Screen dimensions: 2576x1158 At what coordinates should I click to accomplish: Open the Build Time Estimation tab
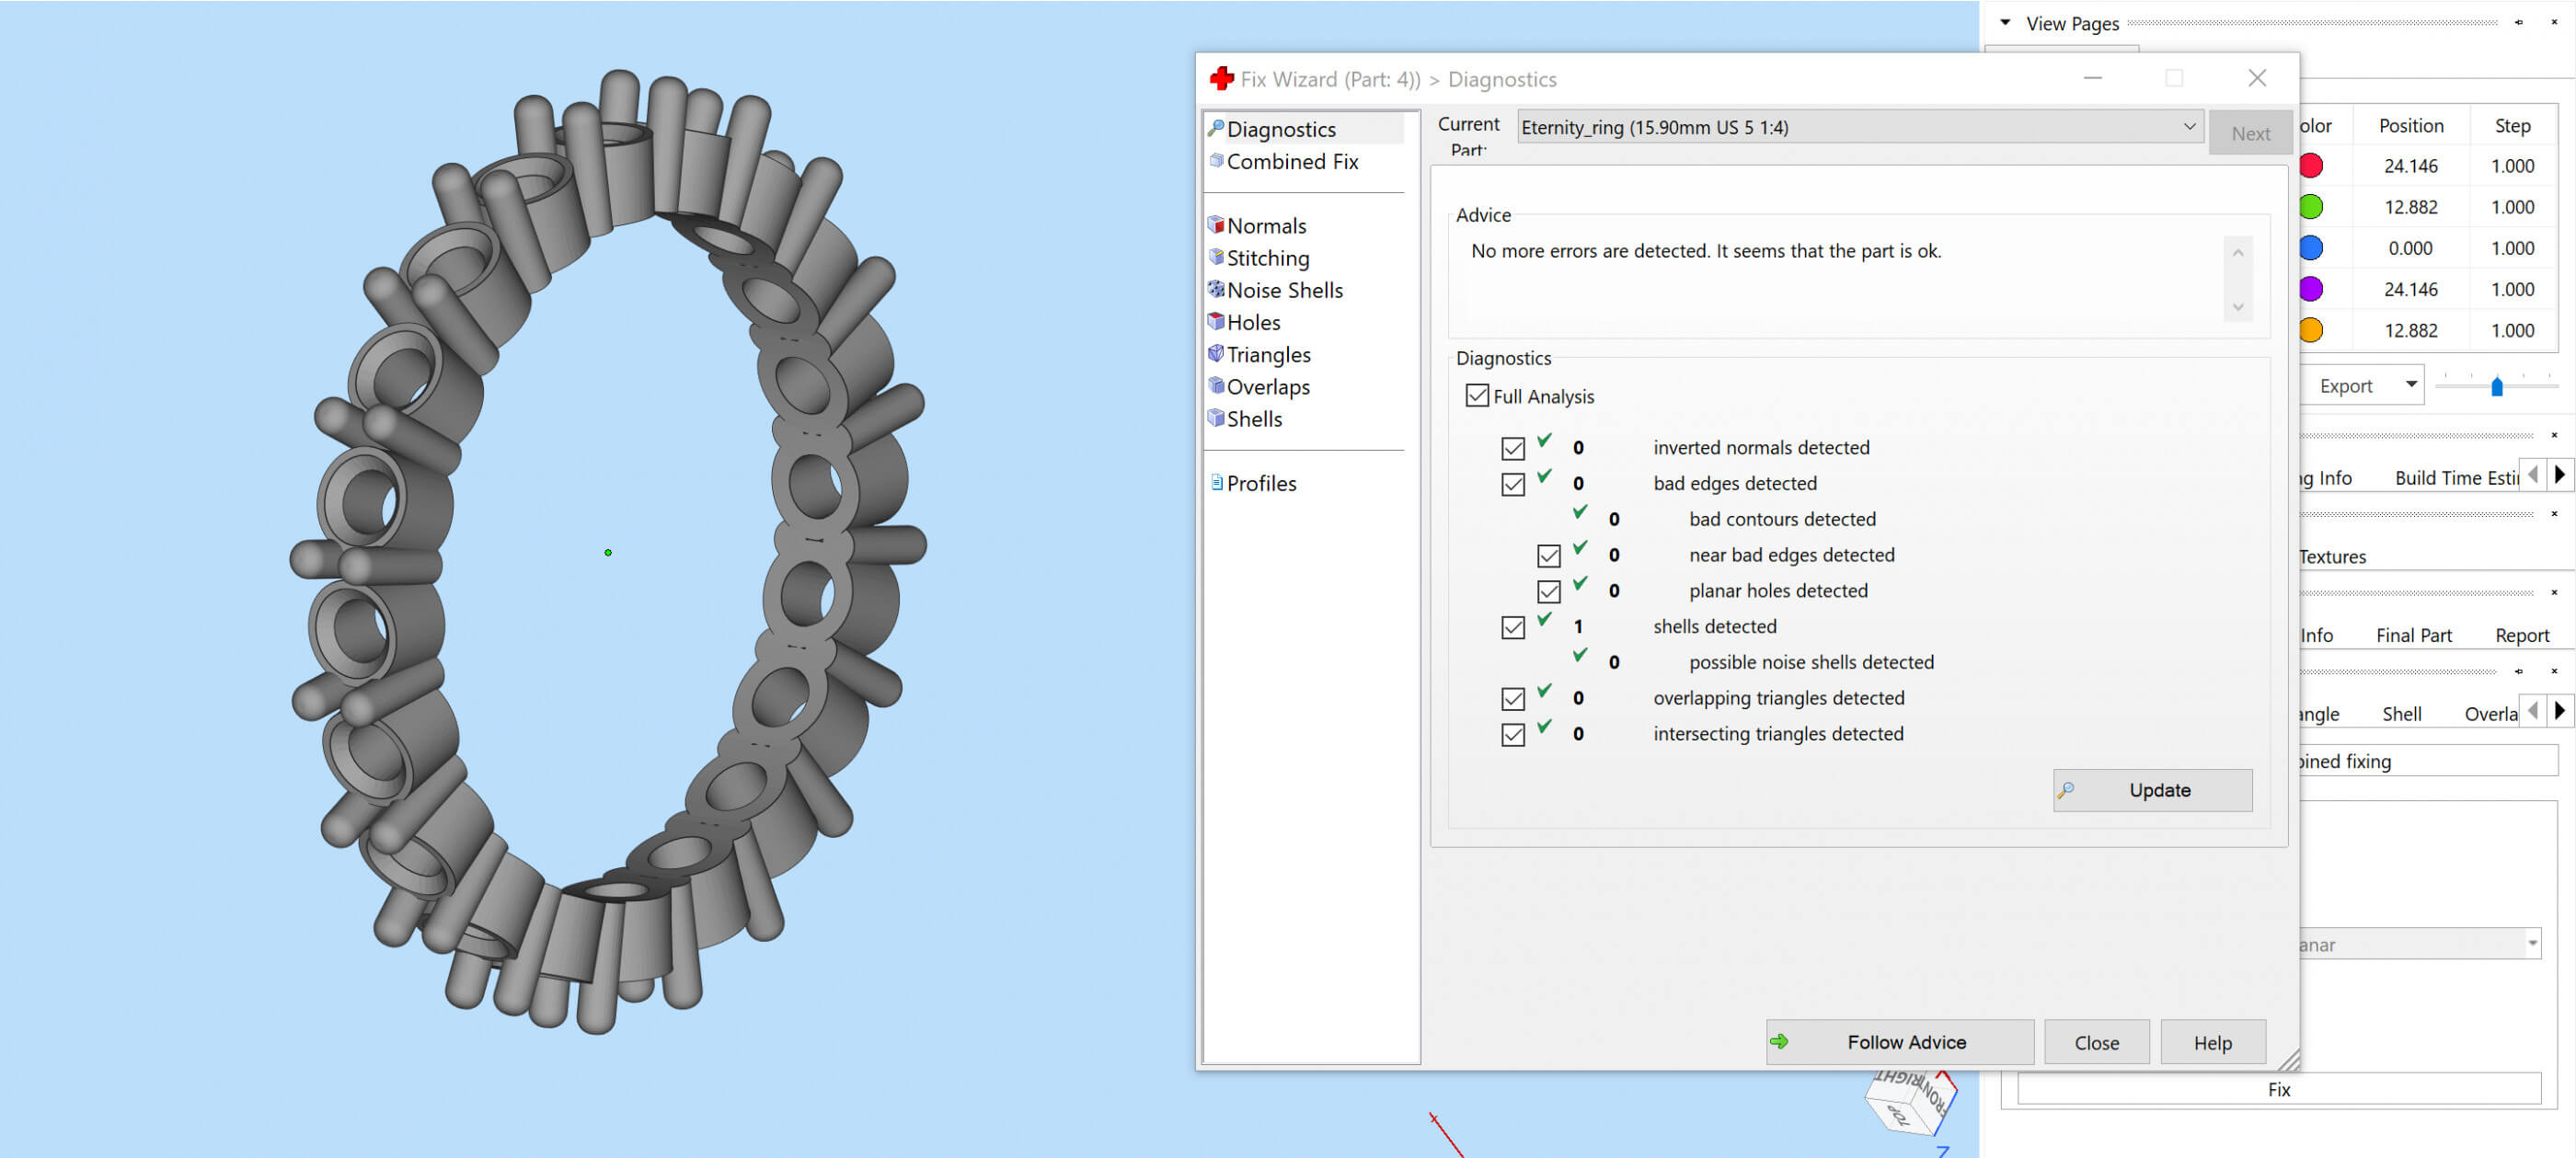[2455, 478]
